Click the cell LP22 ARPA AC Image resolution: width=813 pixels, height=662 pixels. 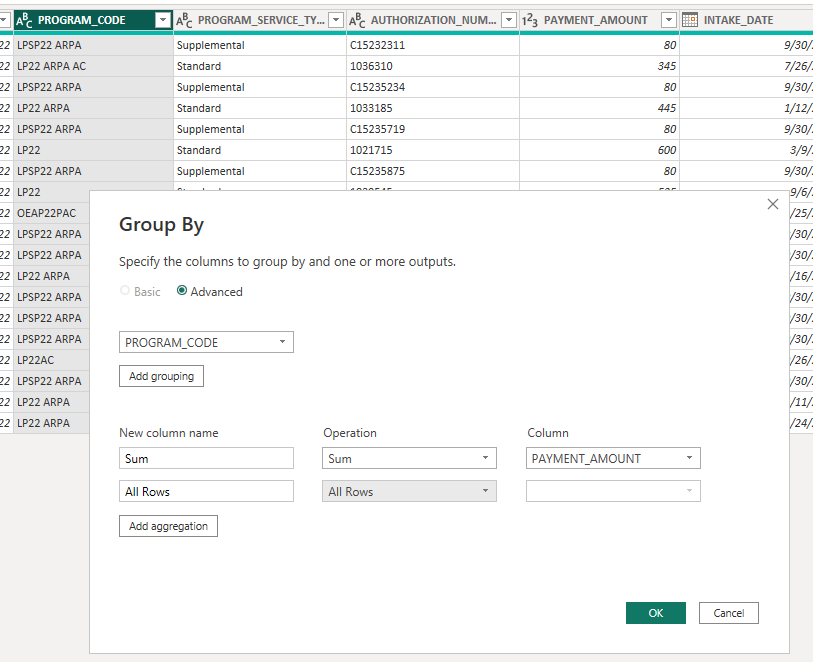[93, 66]
